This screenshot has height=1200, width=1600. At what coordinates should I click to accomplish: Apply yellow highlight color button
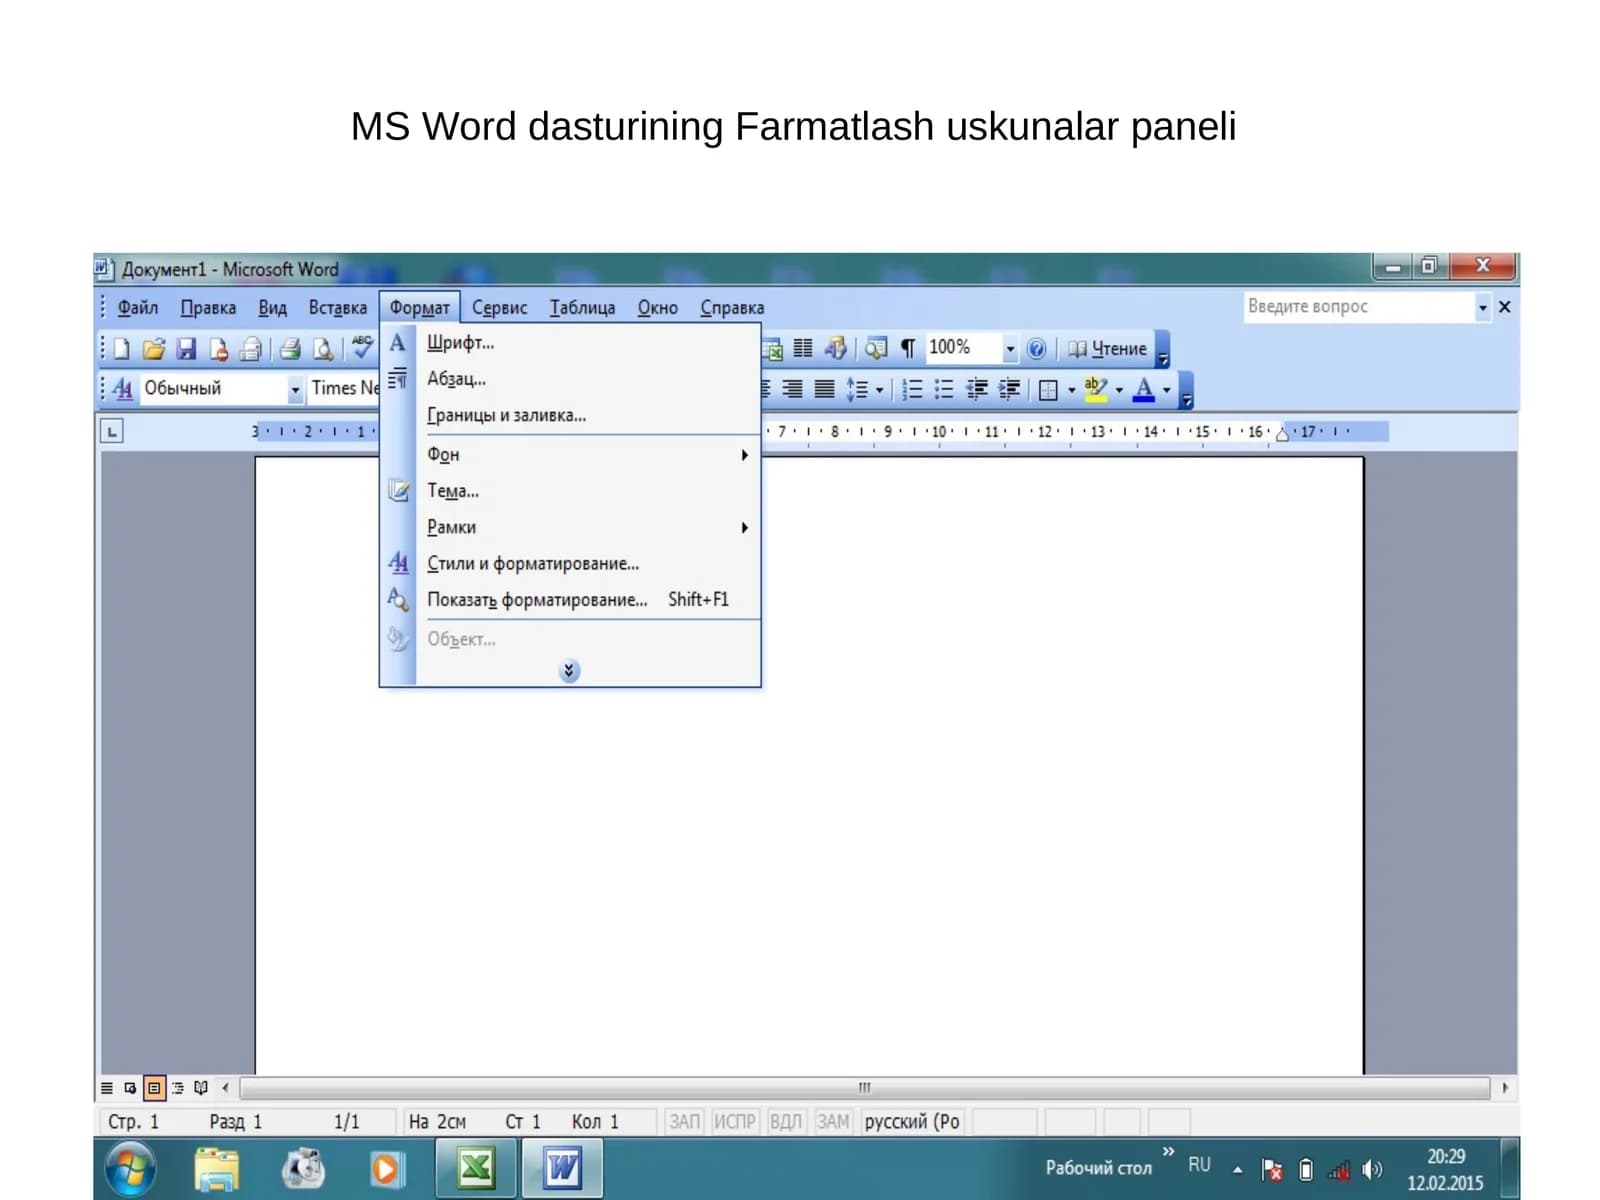1096,389
